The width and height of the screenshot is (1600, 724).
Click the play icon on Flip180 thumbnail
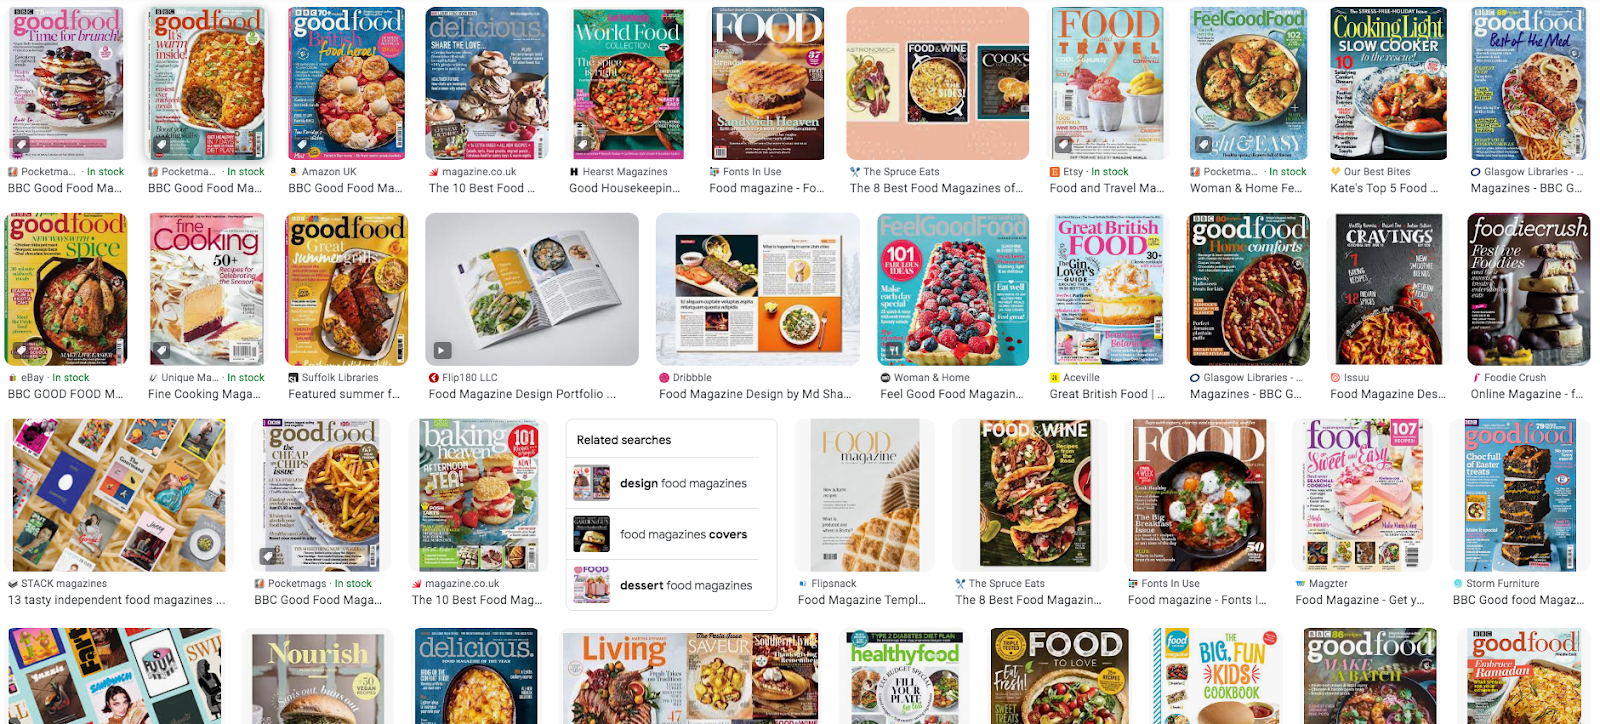click(442, 351)
